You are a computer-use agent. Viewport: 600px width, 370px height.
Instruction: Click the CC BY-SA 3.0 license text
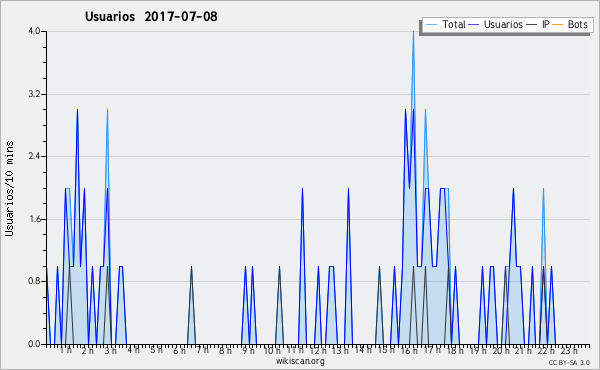coord(569,362)
